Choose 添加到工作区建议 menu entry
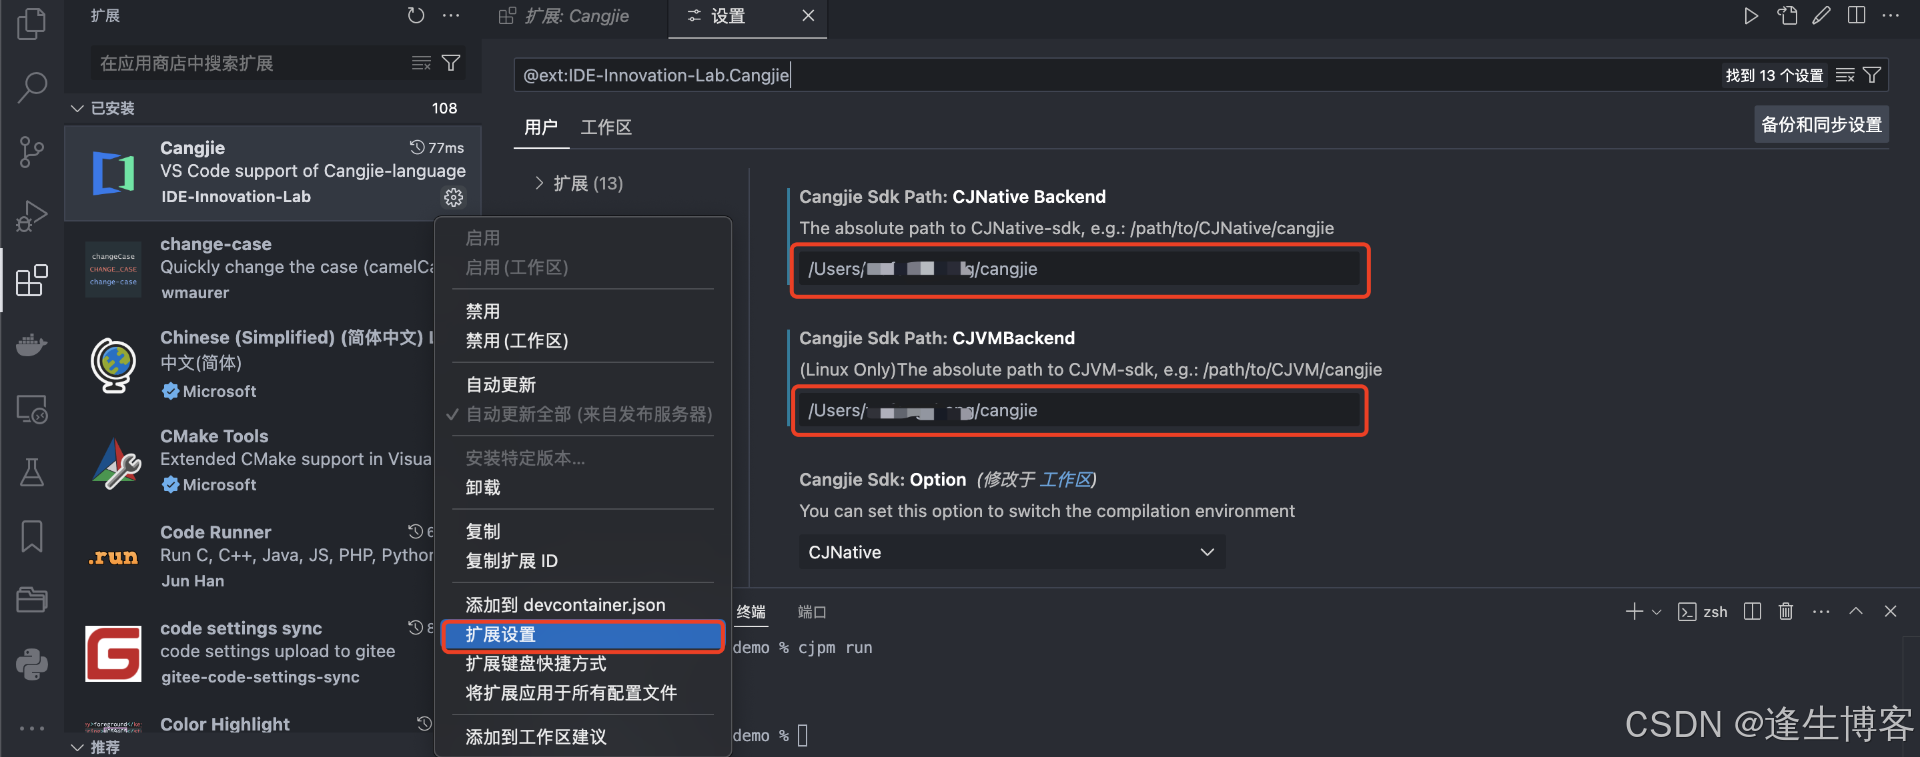The height and width of the screenshot is (757, 1920). click(x=583, y=737)
